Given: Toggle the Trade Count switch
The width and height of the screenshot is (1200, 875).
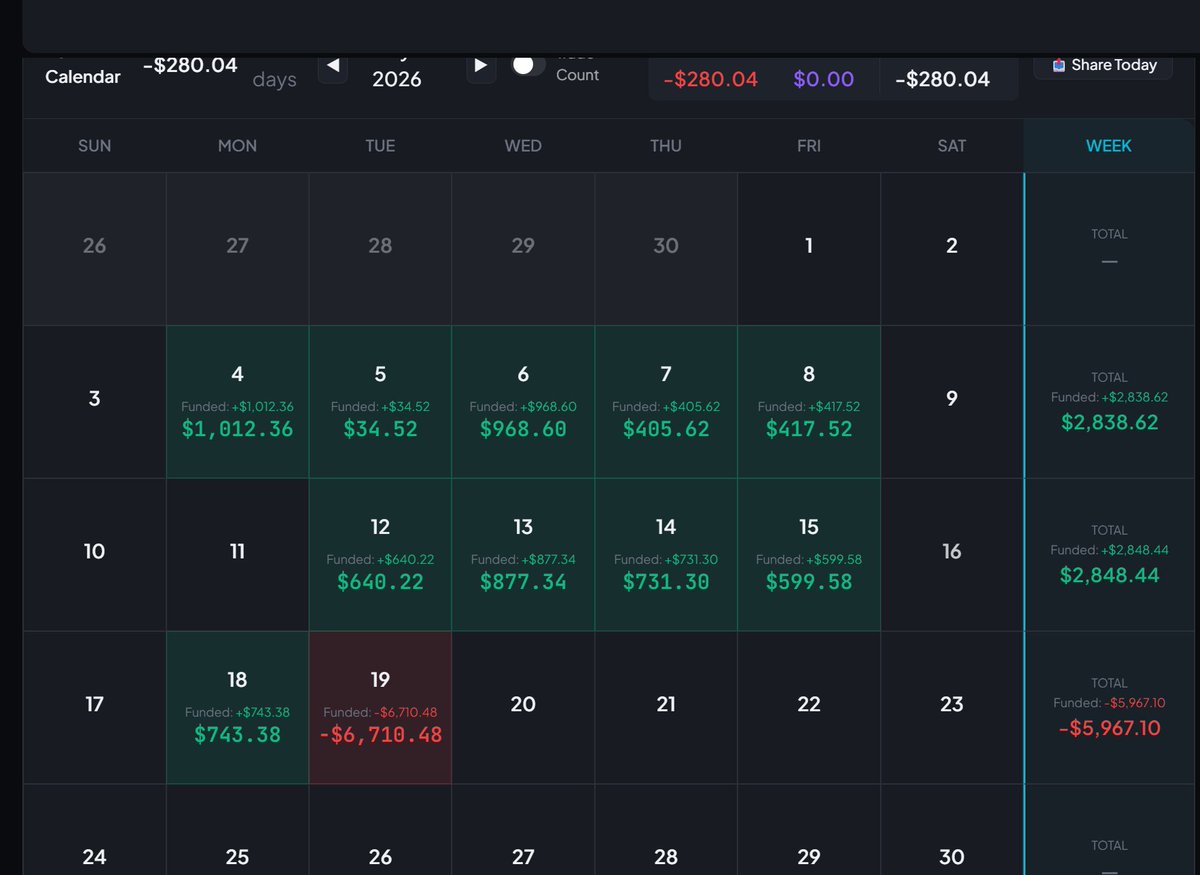Looking at the screenshot, I should [528, 65].
